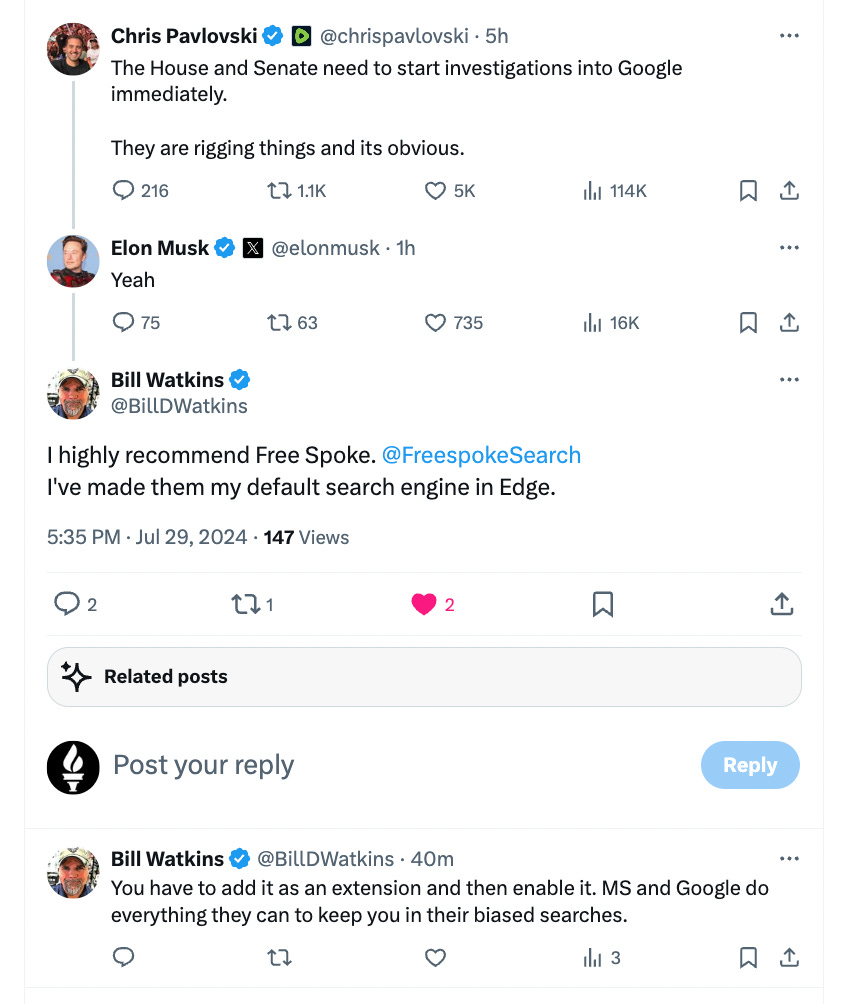Open Elon Musk's profile picture

(73, 260)
